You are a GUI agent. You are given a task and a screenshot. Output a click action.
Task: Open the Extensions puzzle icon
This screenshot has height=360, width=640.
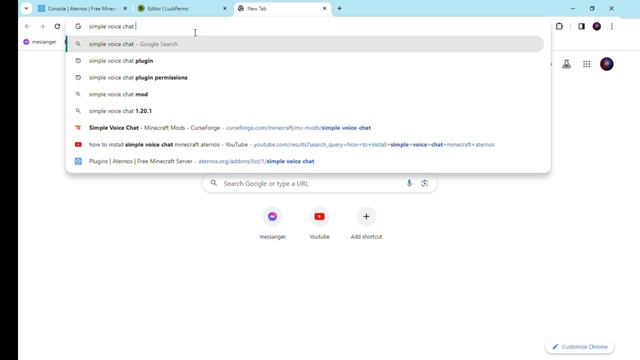click(x=559, y=26)
